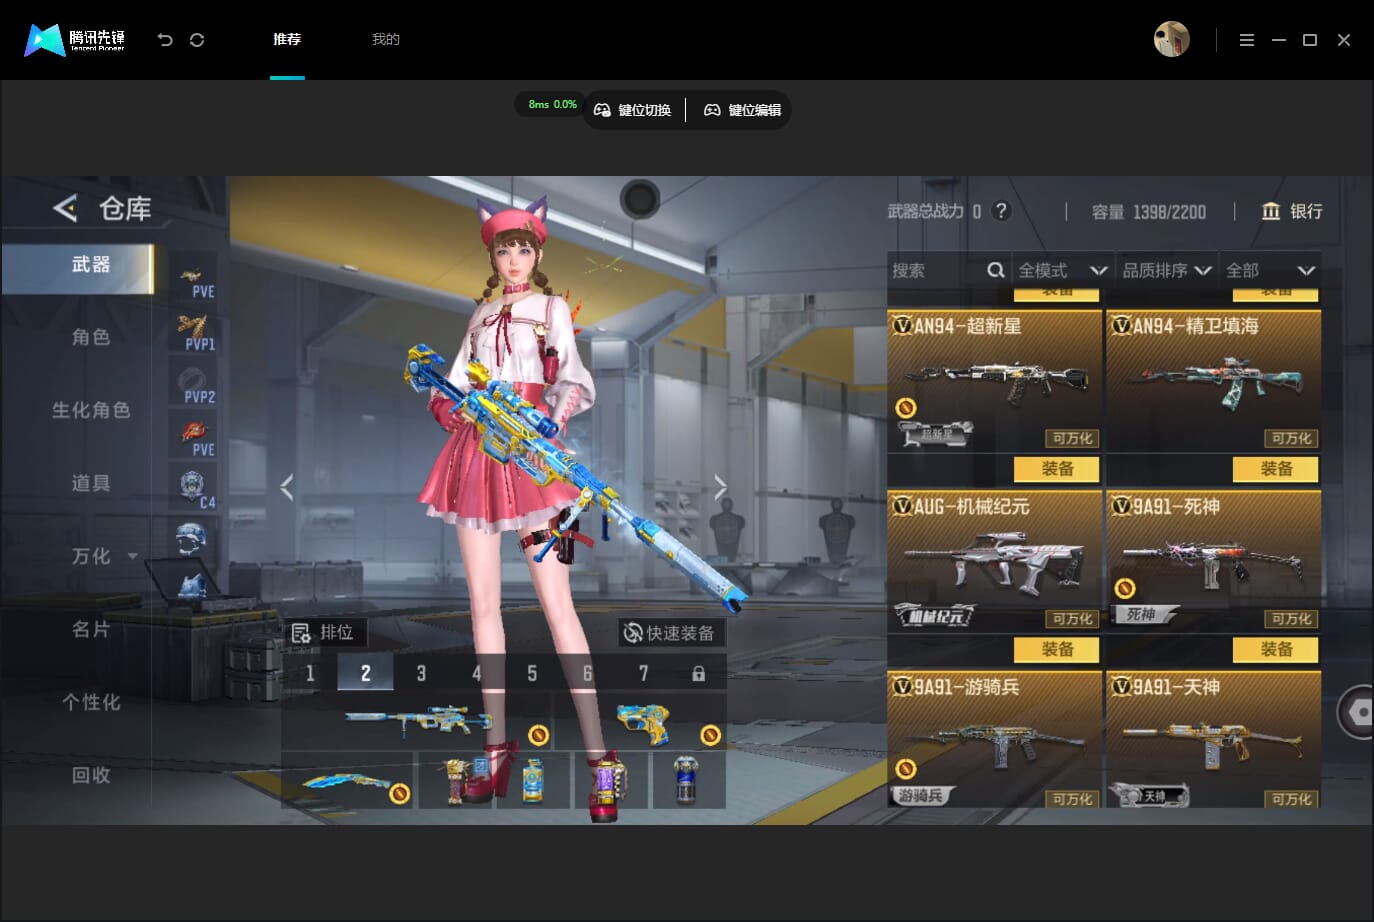This screenshot has height=922, width=1374.
Task: Select the 武器 category
Action: pos(78,267)
